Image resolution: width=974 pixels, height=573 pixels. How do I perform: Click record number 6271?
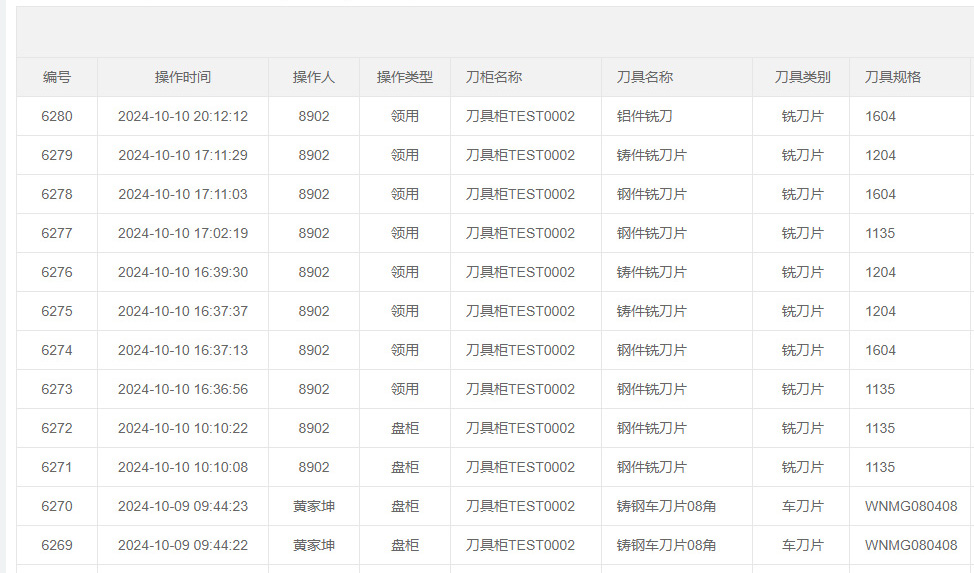click(57, 467)
